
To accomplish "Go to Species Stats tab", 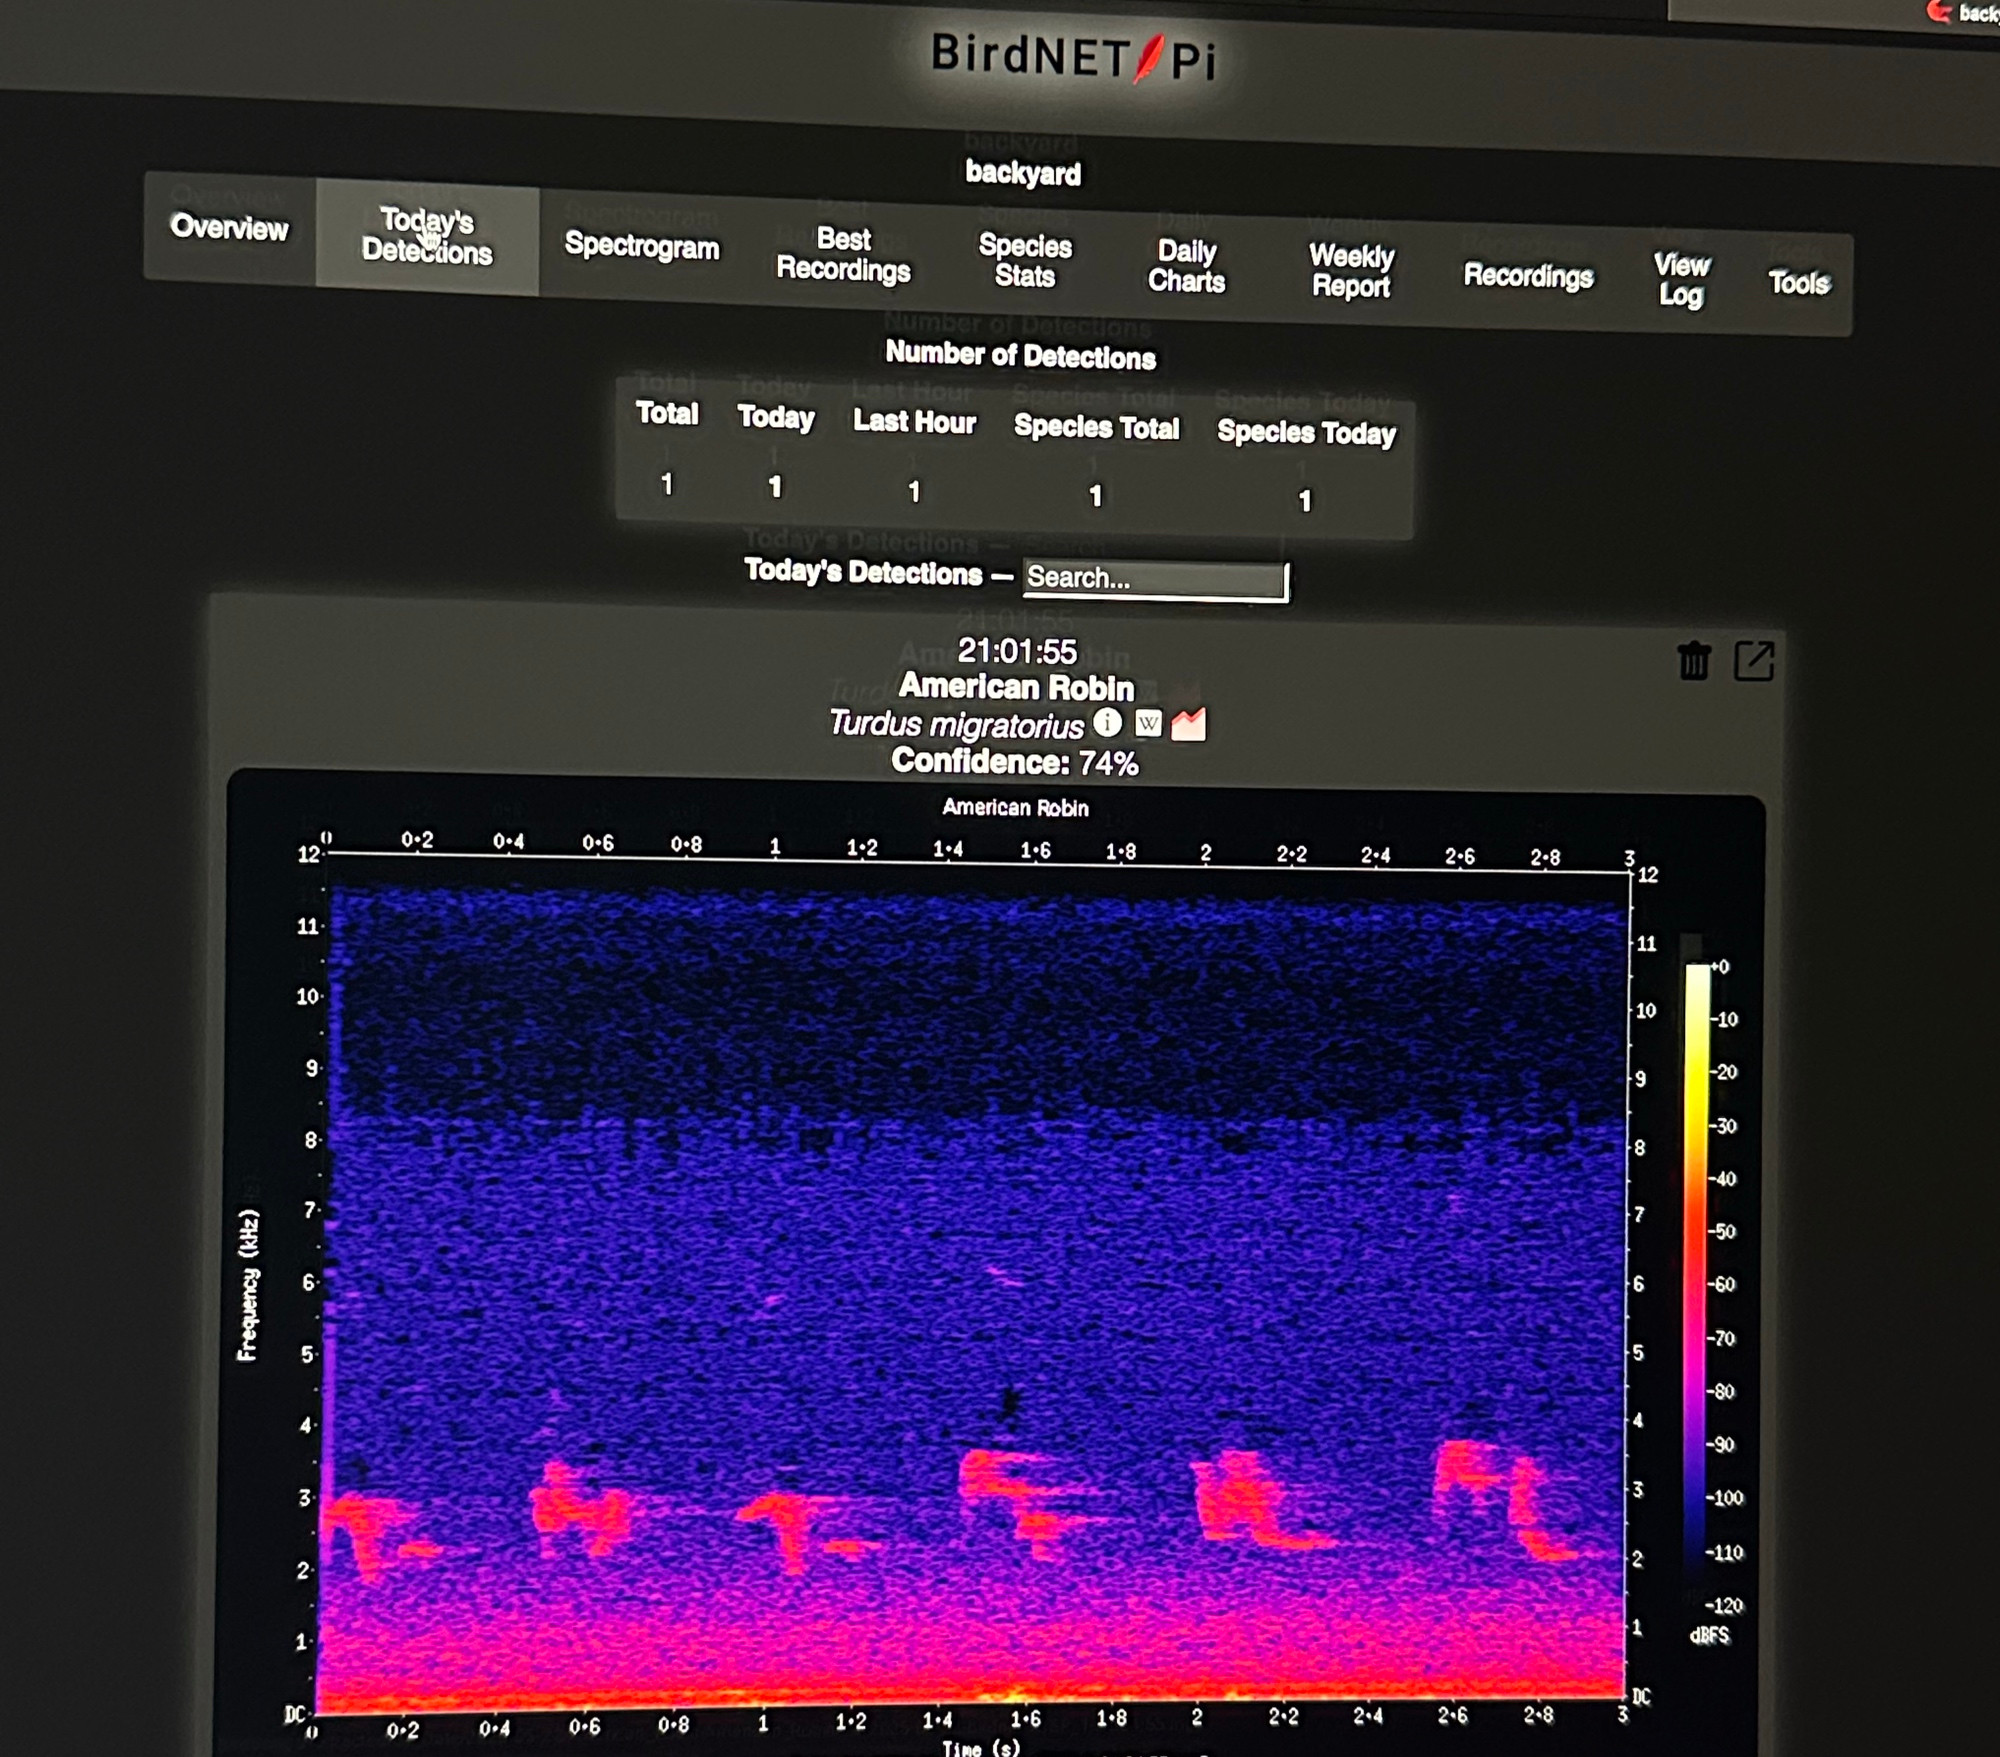I will click(1025, 260).
